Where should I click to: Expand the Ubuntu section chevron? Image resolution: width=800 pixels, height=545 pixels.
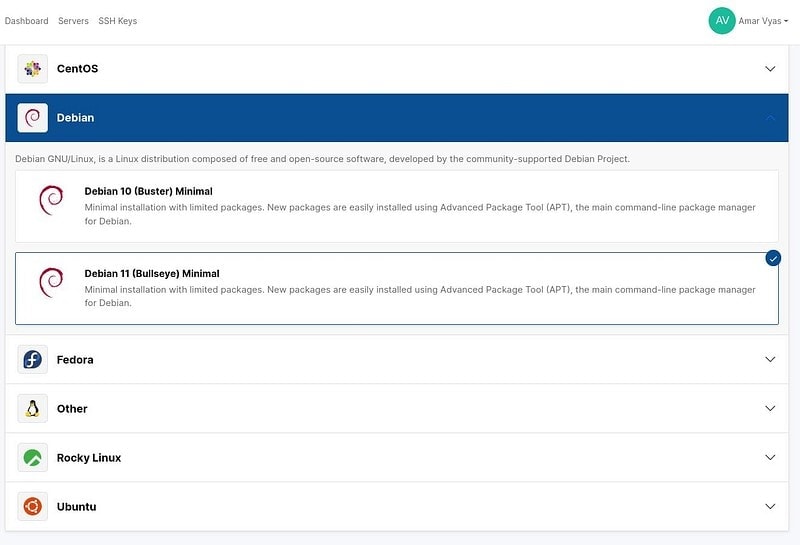click(770, 506)
